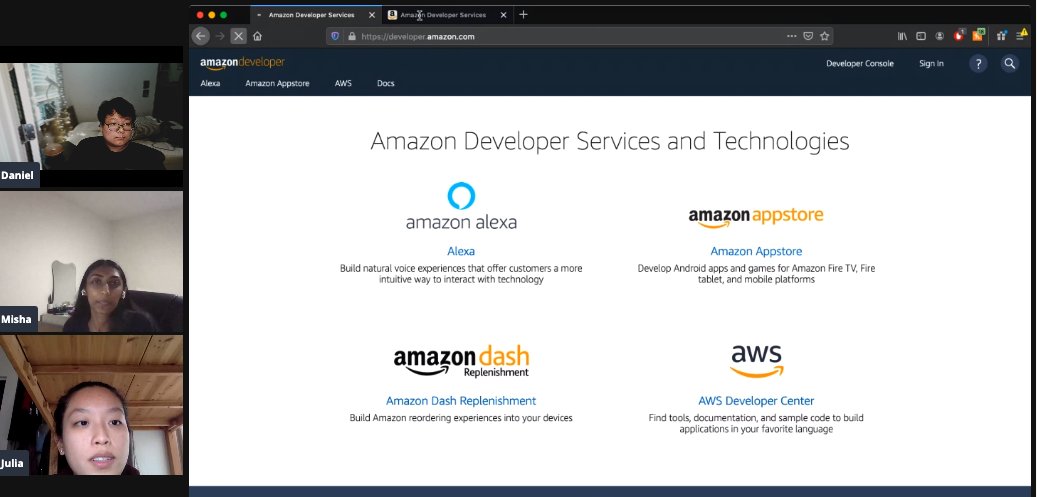
Task: Click the amazon appstore logo
Action: pos(756,217)
